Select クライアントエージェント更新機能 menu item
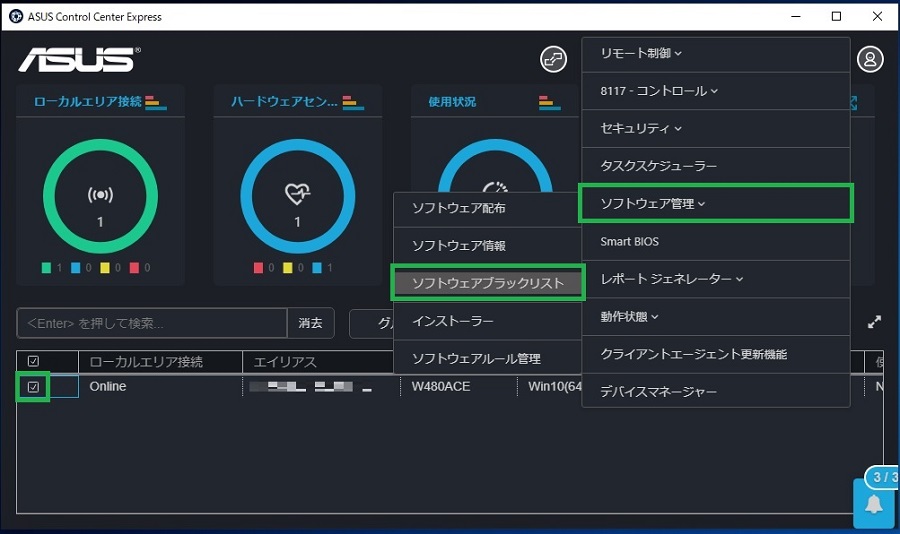 pos(716,354)
